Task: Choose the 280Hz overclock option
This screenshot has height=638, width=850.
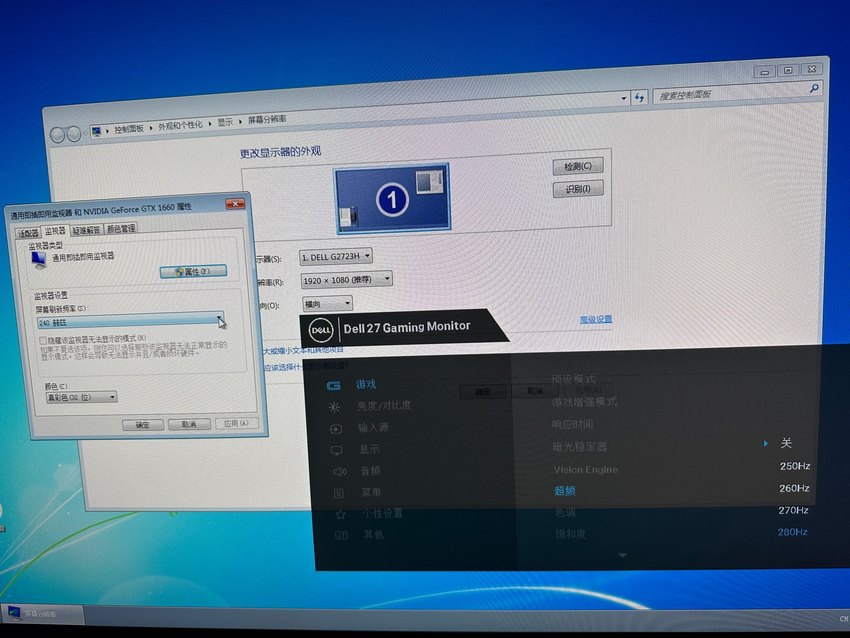Action: pyautogui.click(x=793, y=532)
